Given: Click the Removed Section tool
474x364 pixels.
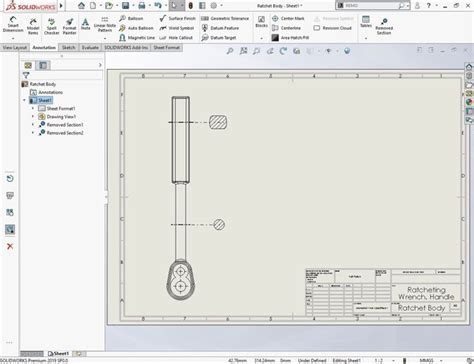Looking at the screenshot, I should (384, 26).
